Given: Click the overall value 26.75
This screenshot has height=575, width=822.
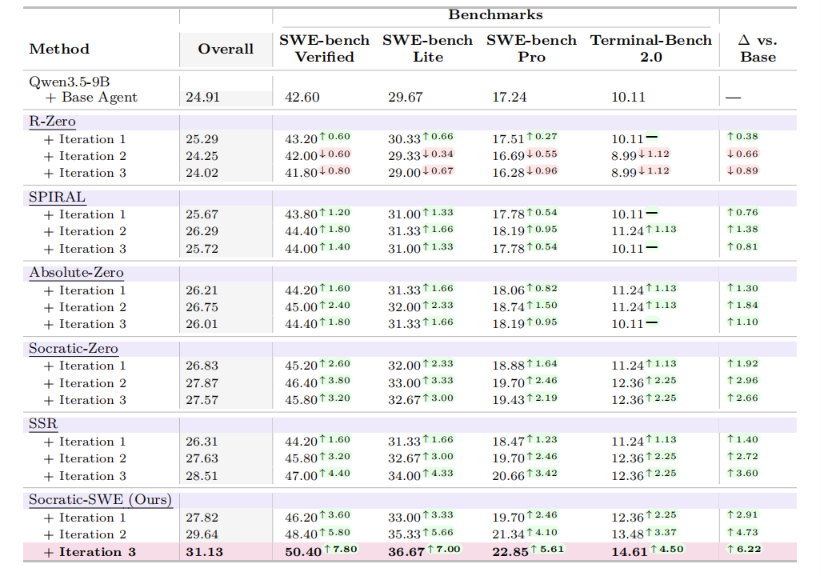Looking at the screenshot, I should (x=202, y=308).
